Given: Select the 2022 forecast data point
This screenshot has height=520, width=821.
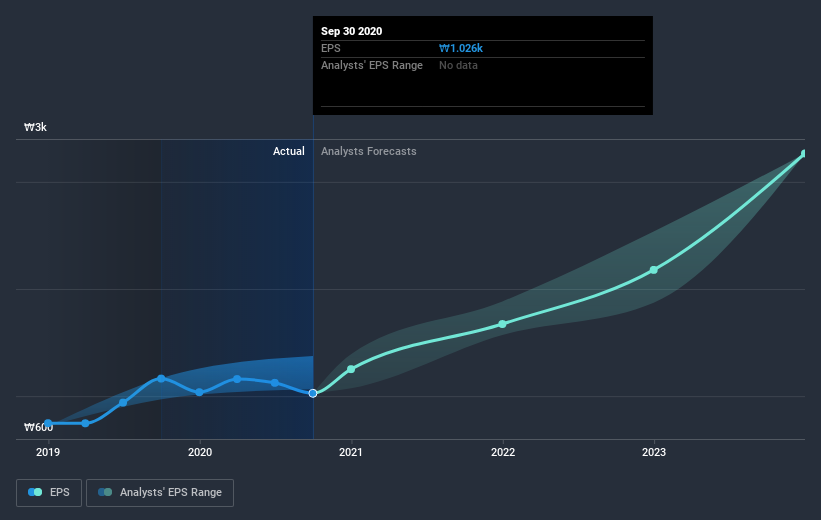Looking at the screenshot, I should (x=502, y=324).
